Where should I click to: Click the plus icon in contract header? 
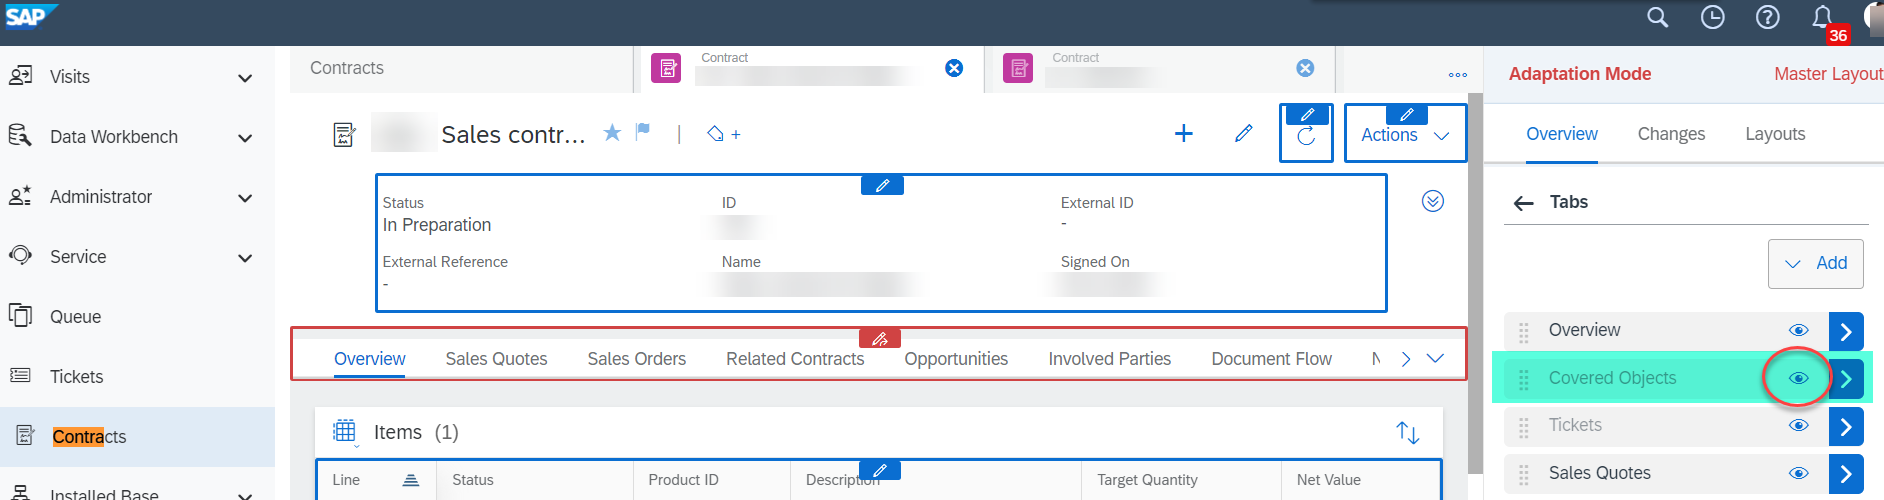point(1183,133)
